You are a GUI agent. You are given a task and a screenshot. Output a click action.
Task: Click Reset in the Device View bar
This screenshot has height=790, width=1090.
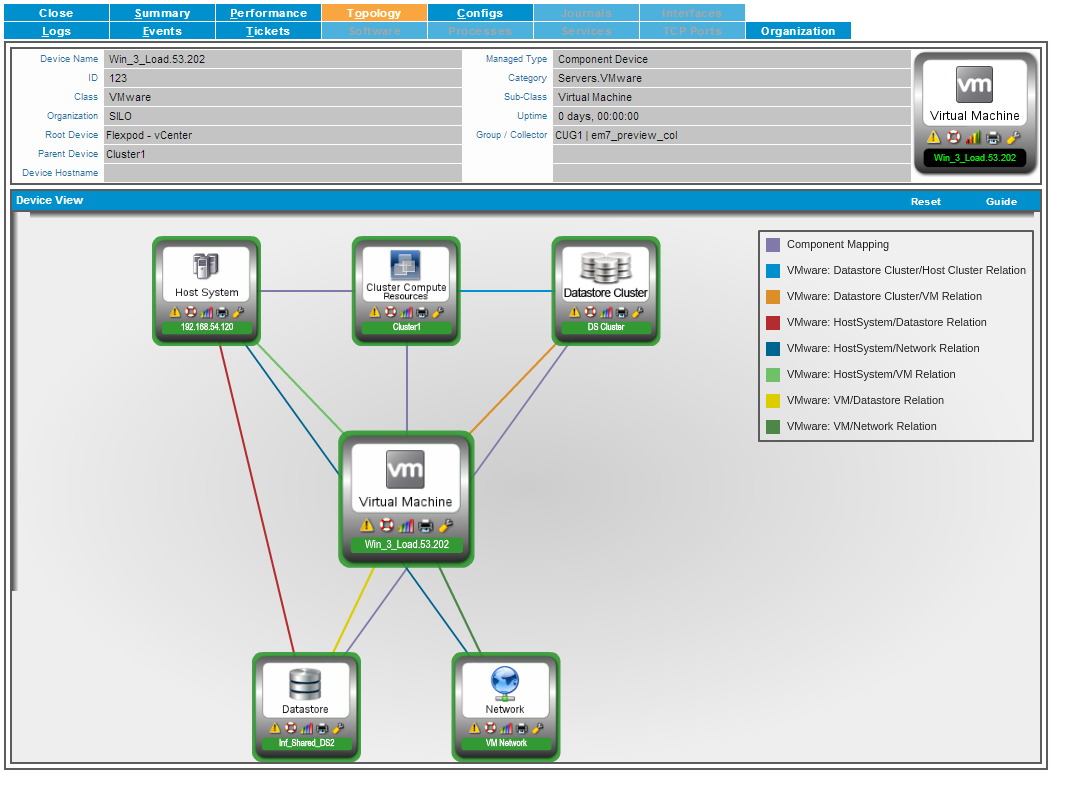pos(925,201)
